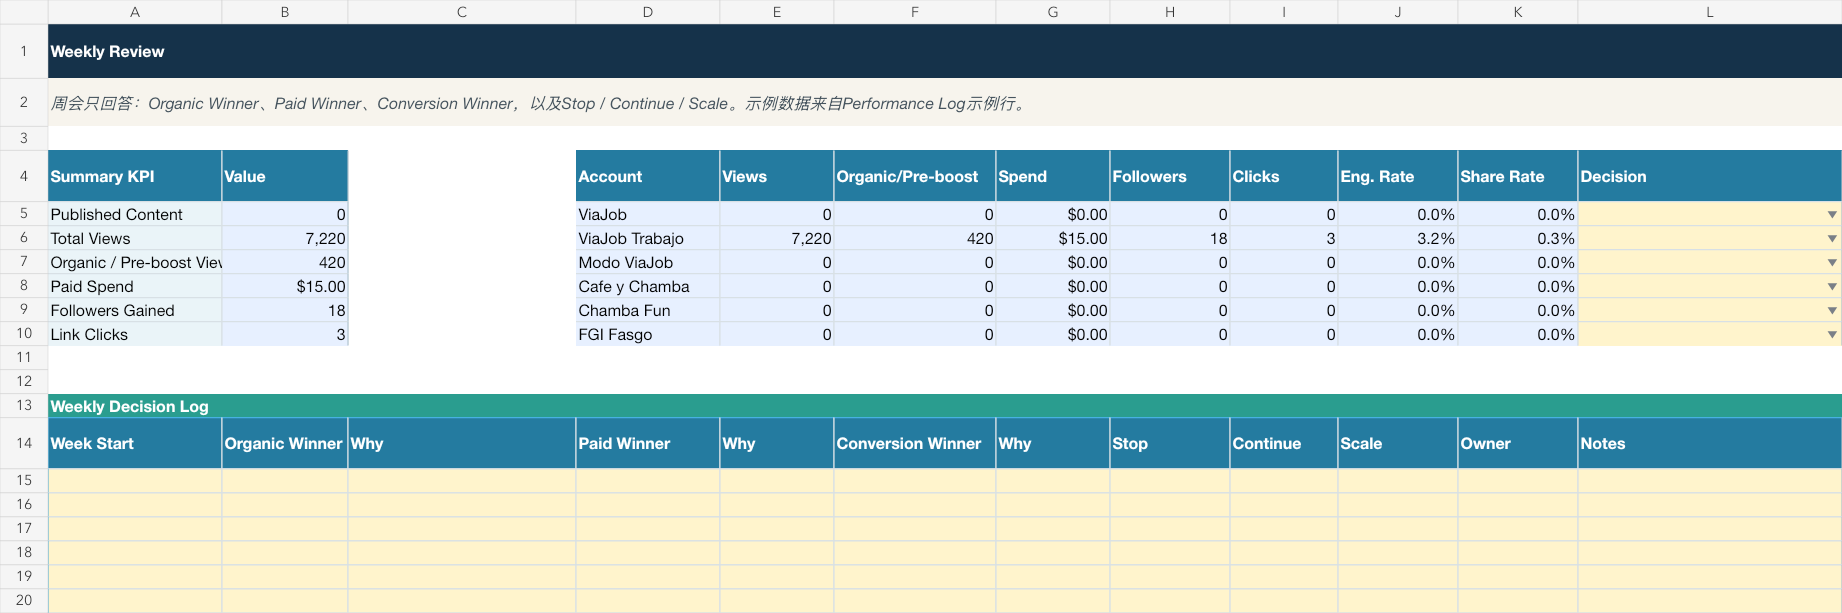Select column A header
Viewport: 1842px width, 613px height.
tap(135, 12)
